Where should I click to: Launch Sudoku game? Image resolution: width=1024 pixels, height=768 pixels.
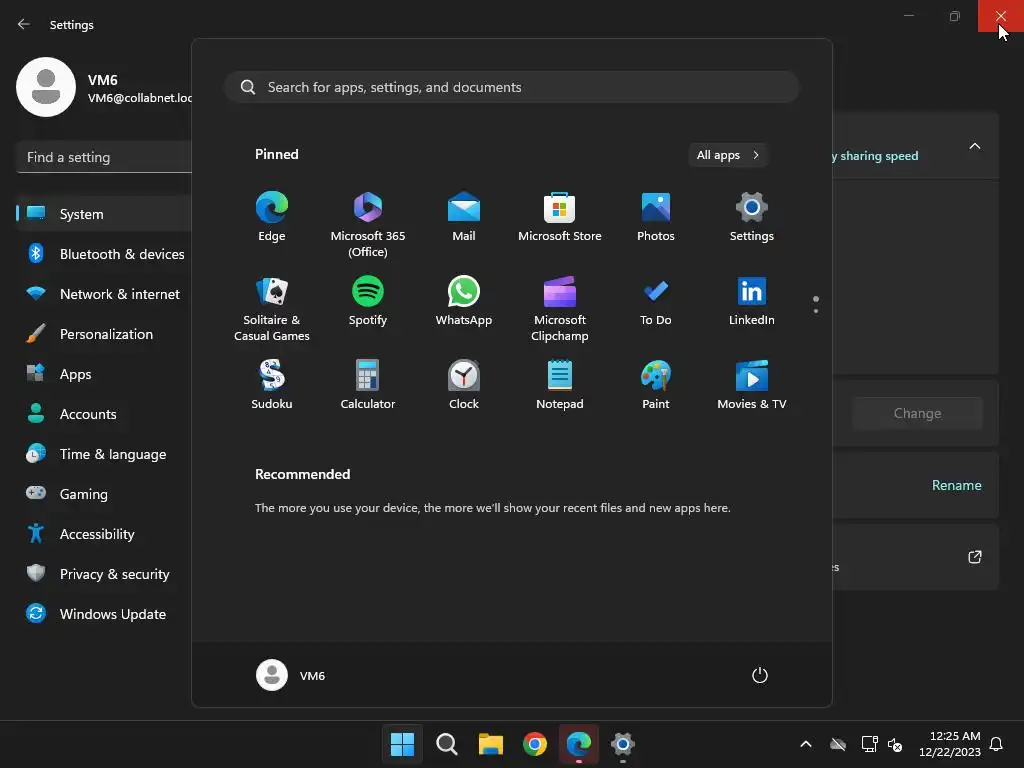pos(272,385)
